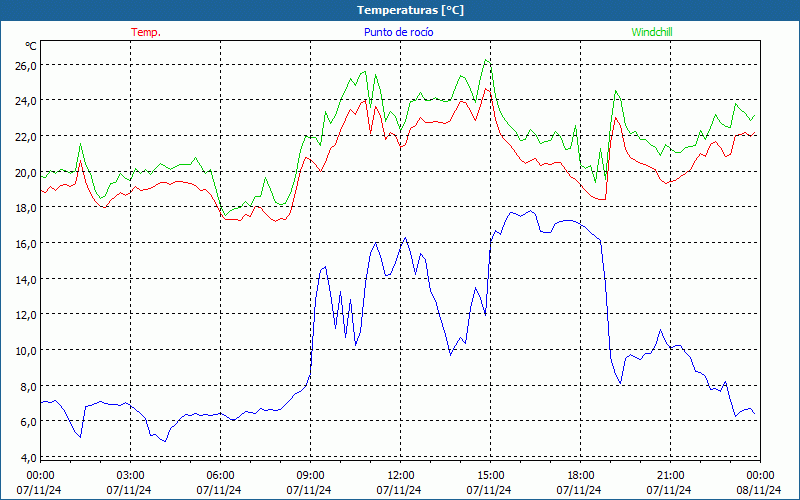
Task: Click the 03:00 time axis label
Action: point(131,476)
